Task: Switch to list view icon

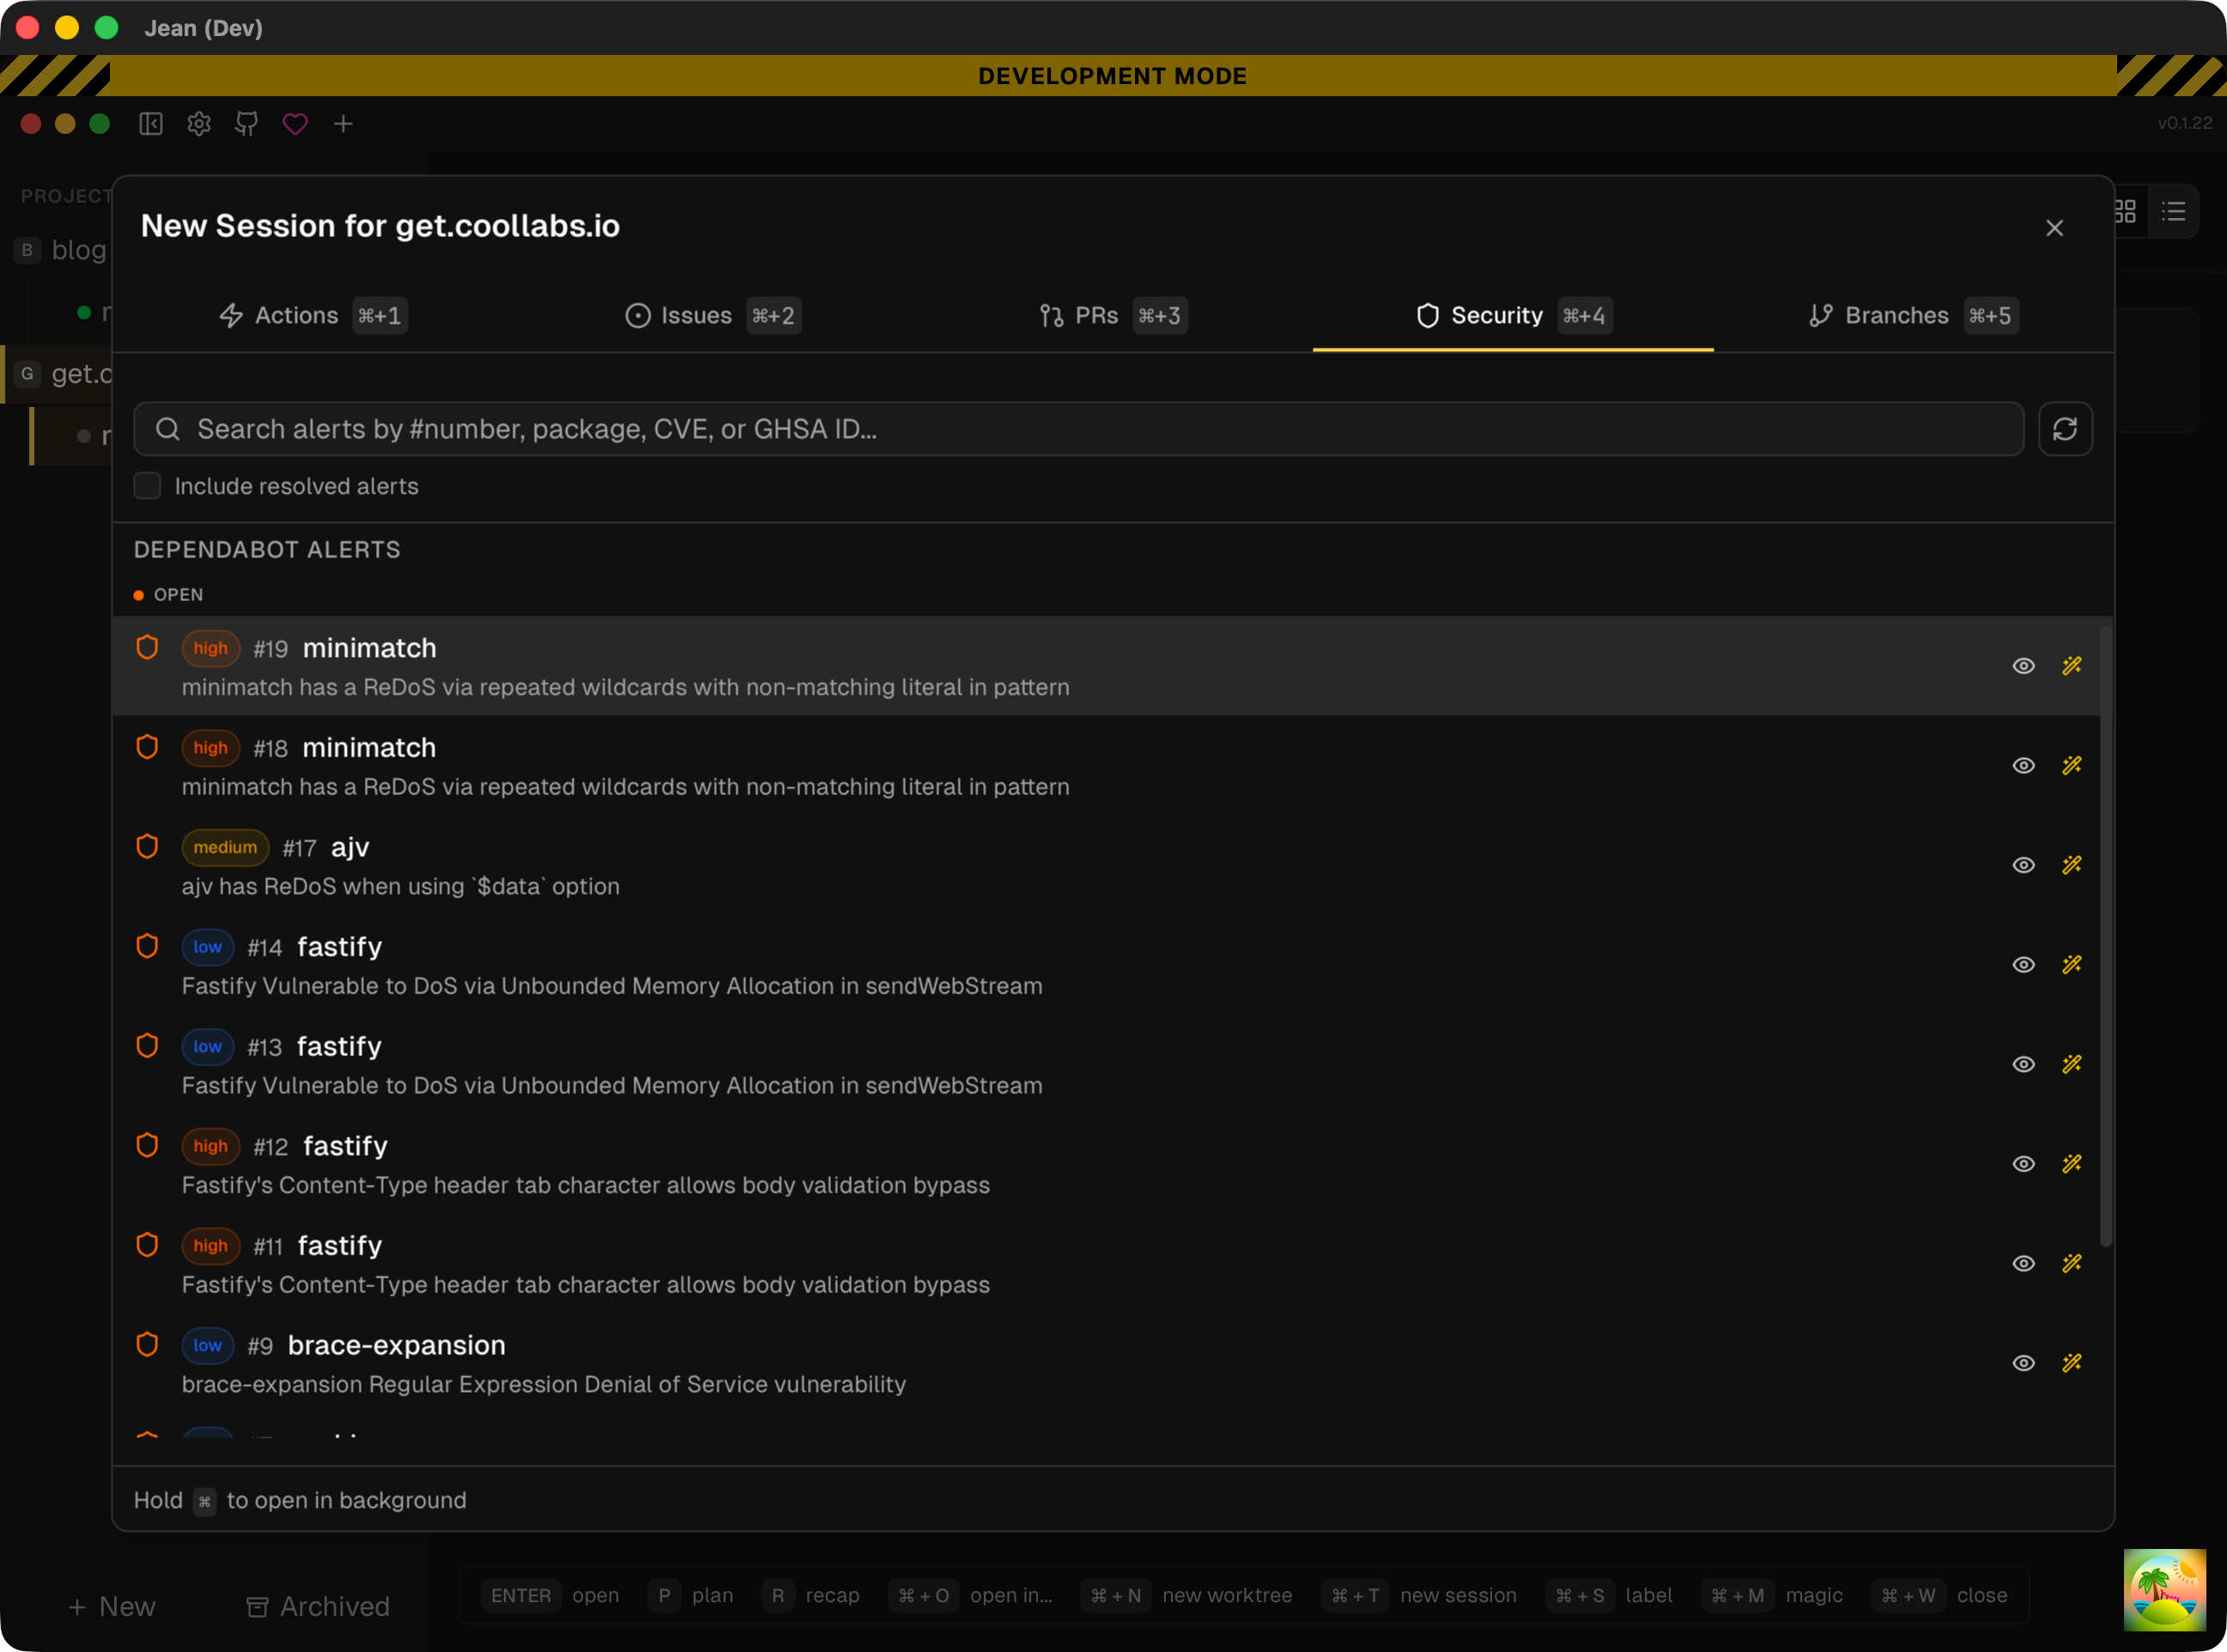Action: pos(2173,212)
